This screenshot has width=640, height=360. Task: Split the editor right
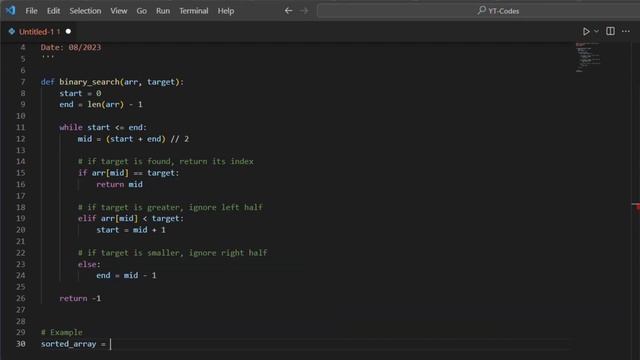click(x=610, y=31)
